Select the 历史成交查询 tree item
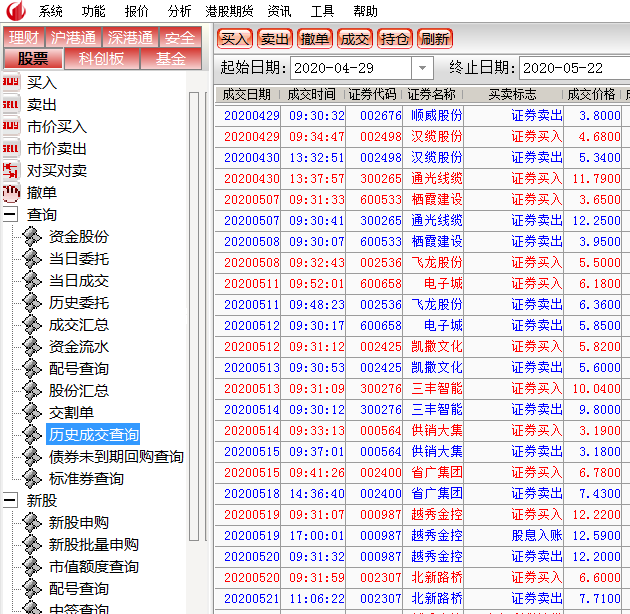This screenshot has height=614, width=630. 93,434
